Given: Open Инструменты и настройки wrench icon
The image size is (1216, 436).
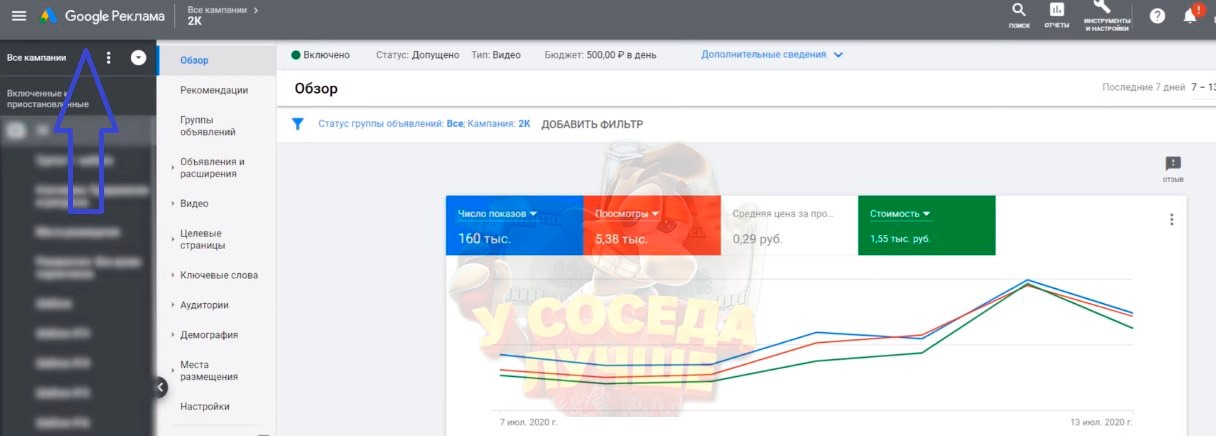Looking at the screenshot, I should (1106, 15).
